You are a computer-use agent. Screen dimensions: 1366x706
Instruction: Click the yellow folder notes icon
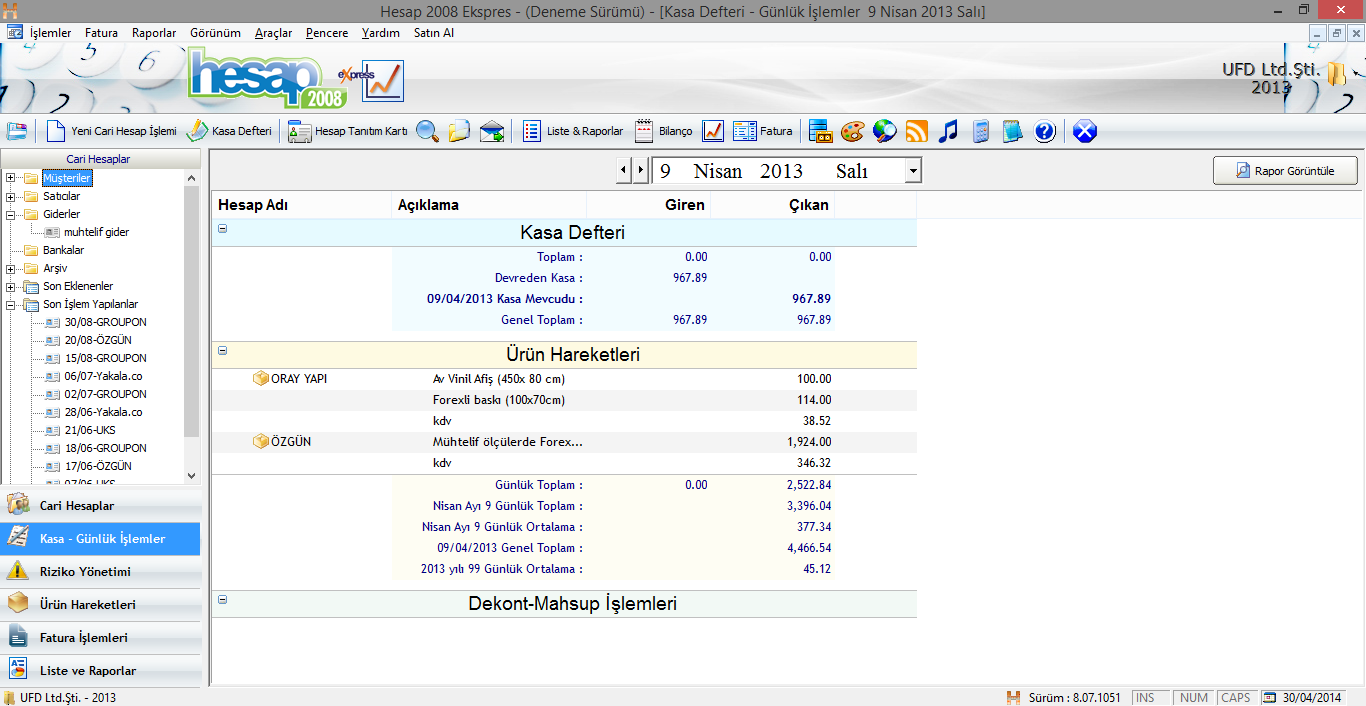tap(459, 131)
